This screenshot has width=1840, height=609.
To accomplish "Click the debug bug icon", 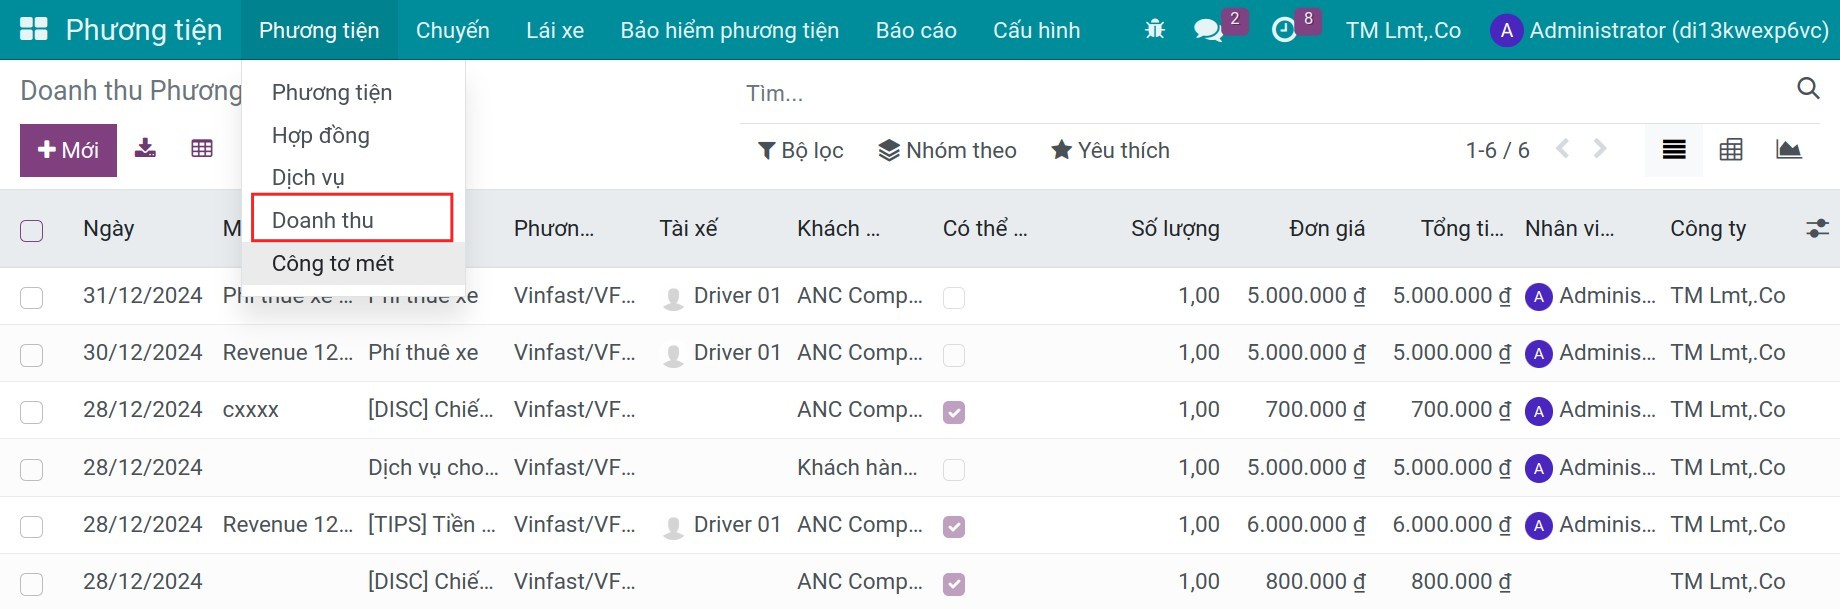I will click(x=1155, y=30).
